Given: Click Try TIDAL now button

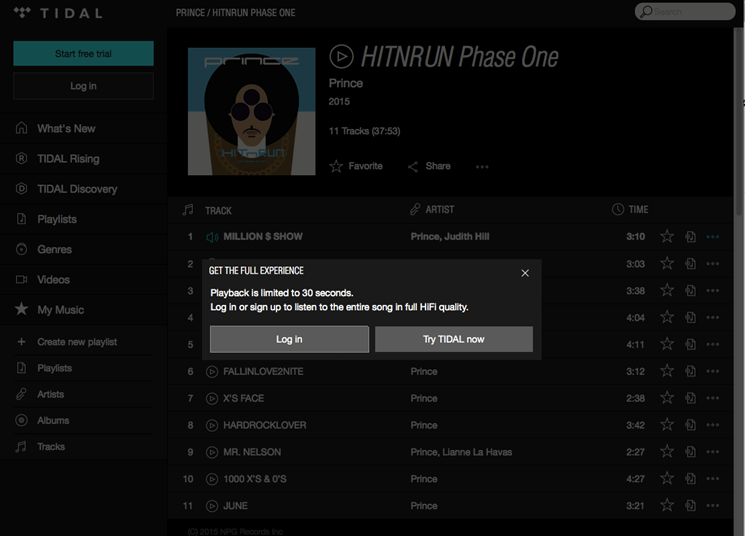Looking at the screenshot, I should [453, 339].
